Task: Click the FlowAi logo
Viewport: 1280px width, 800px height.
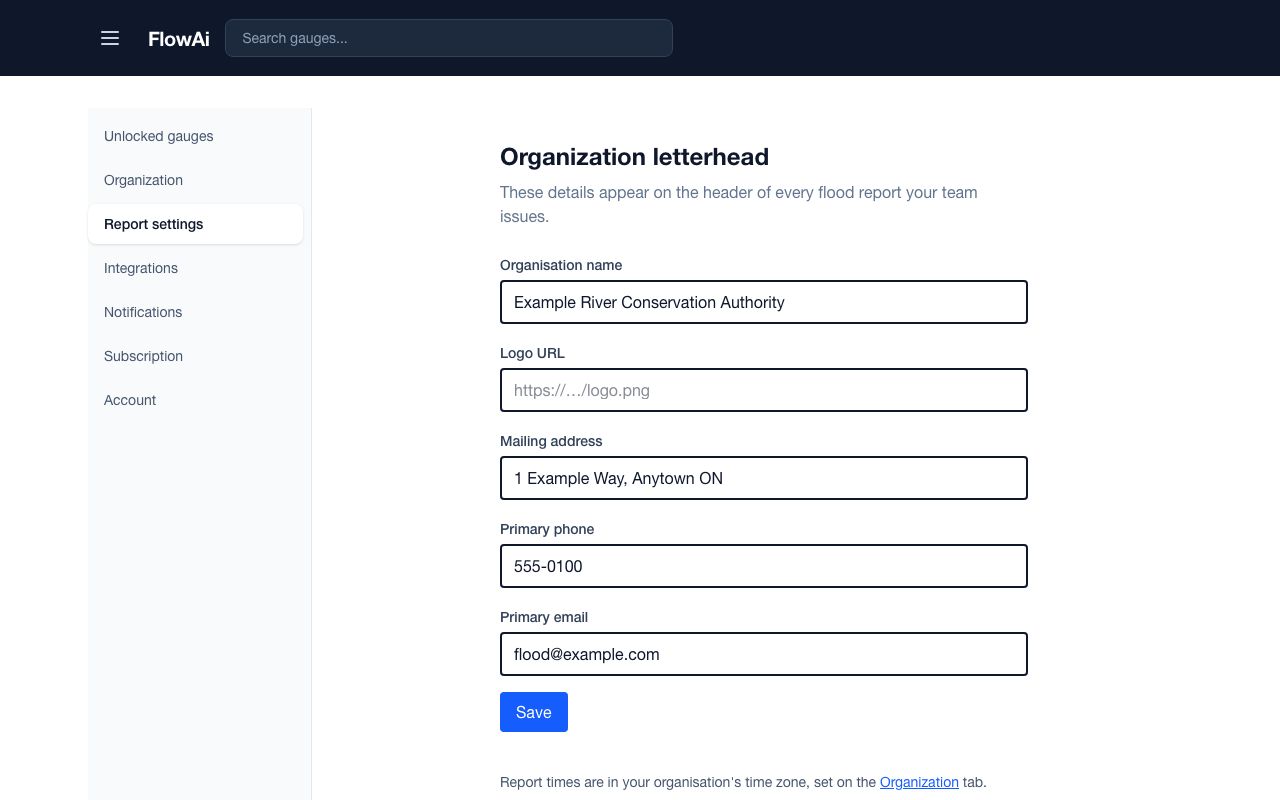Action: 179,38
